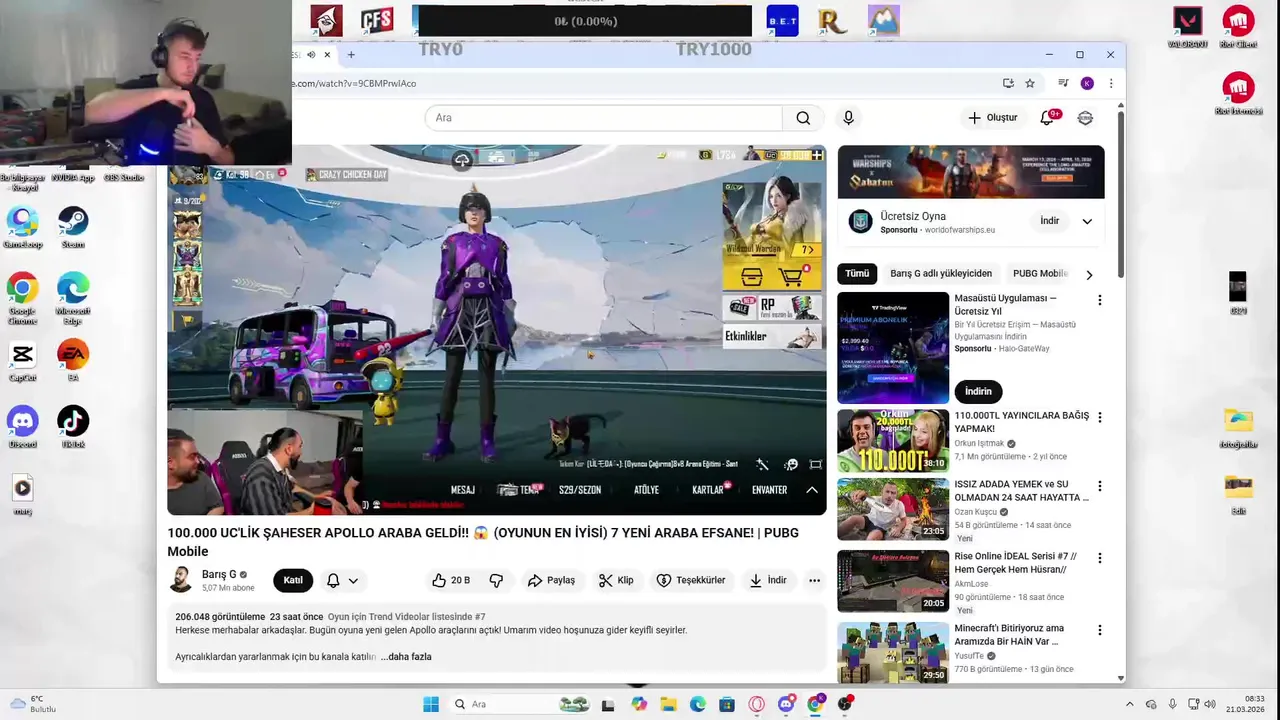Show hidden system tray icons chevron
1280x720 pixels.
click(x=1129, y=704)
